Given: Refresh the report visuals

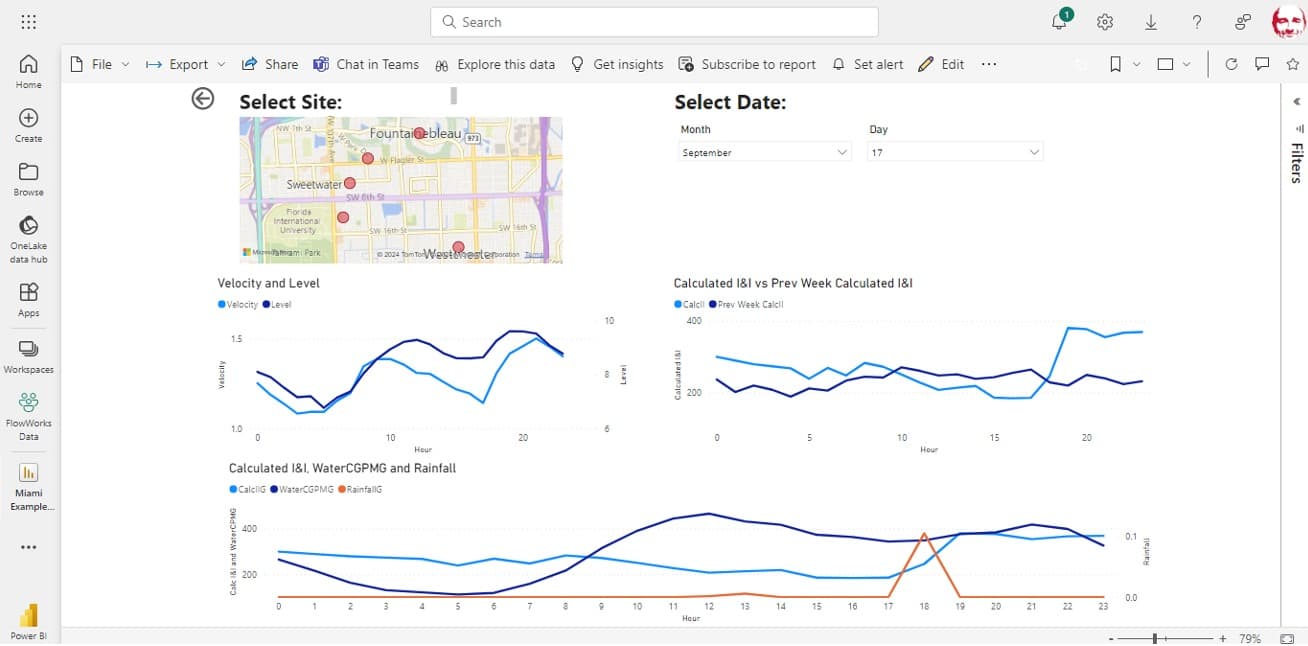Looking at the screenshot, I should [x=1230, y=63].
